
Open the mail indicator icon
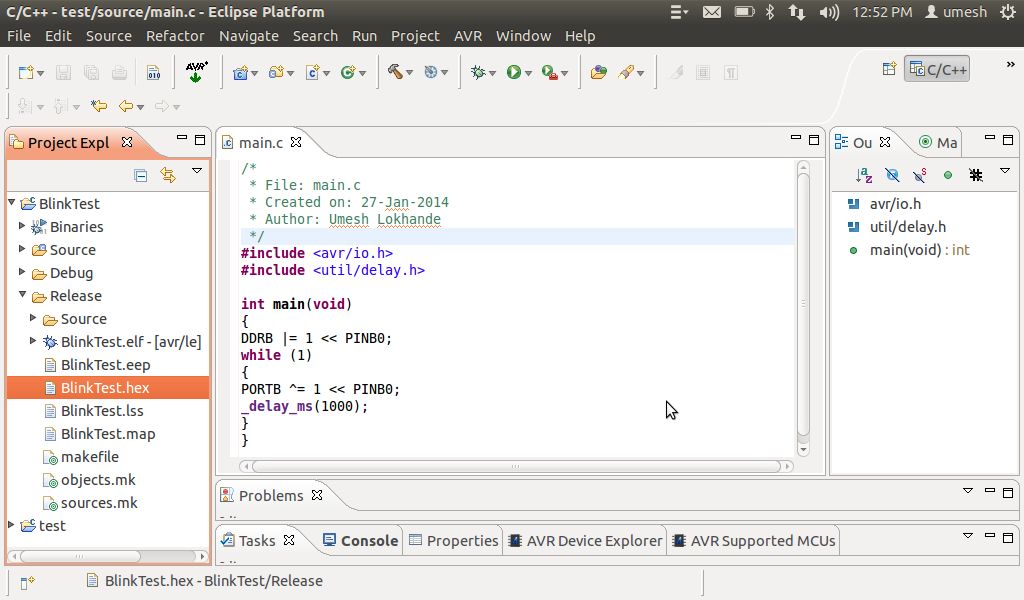(712, 12)
